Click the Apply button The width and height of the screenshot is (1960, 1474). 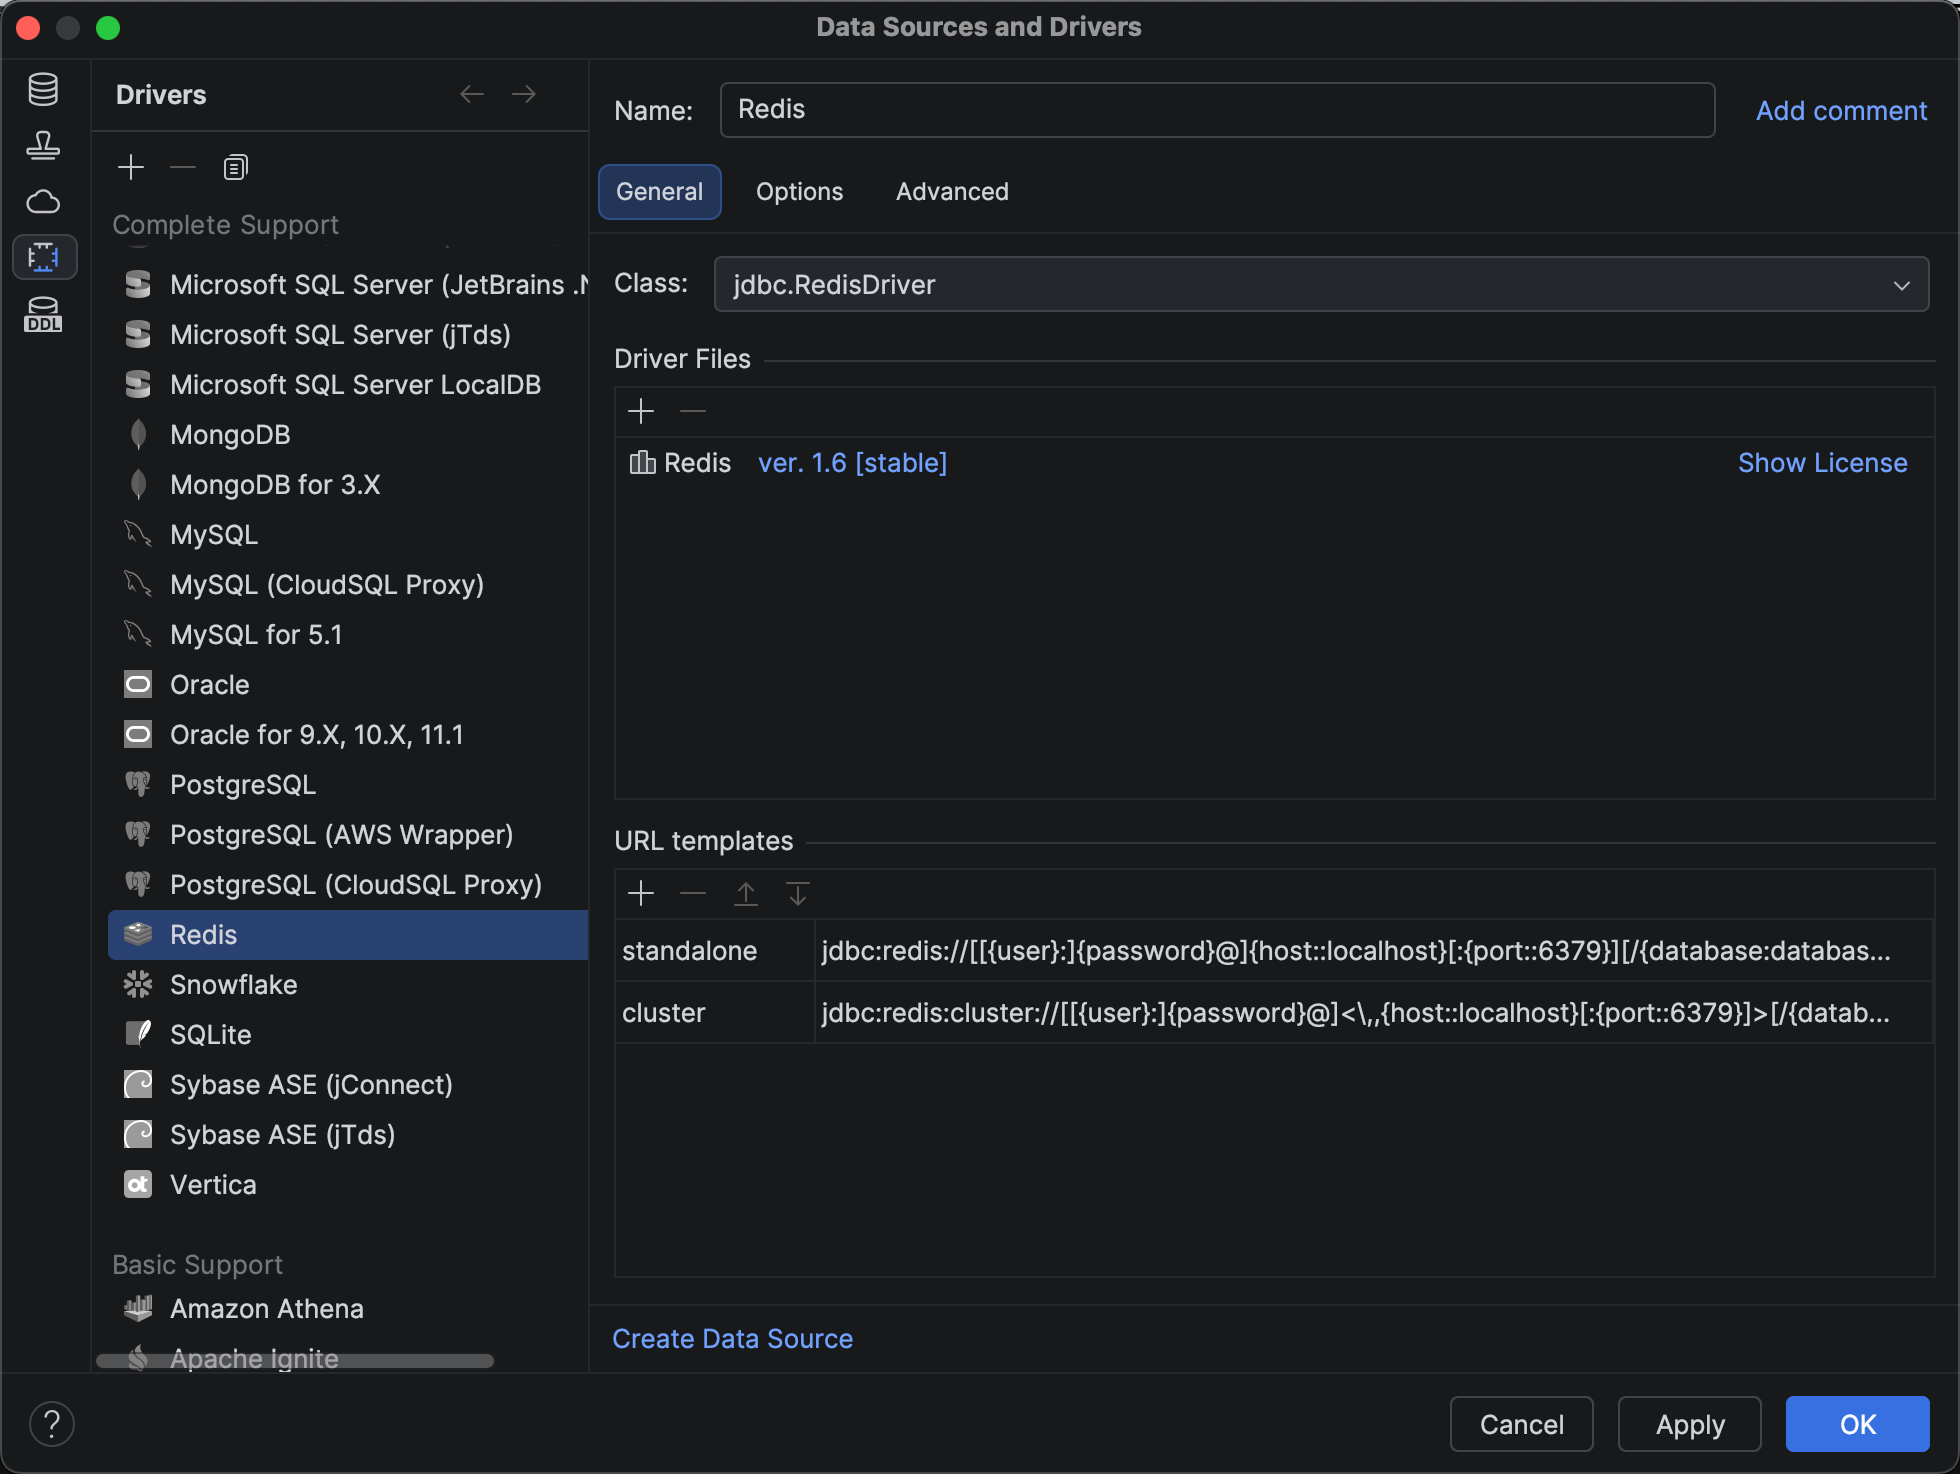click(x=1689, y=1424)
